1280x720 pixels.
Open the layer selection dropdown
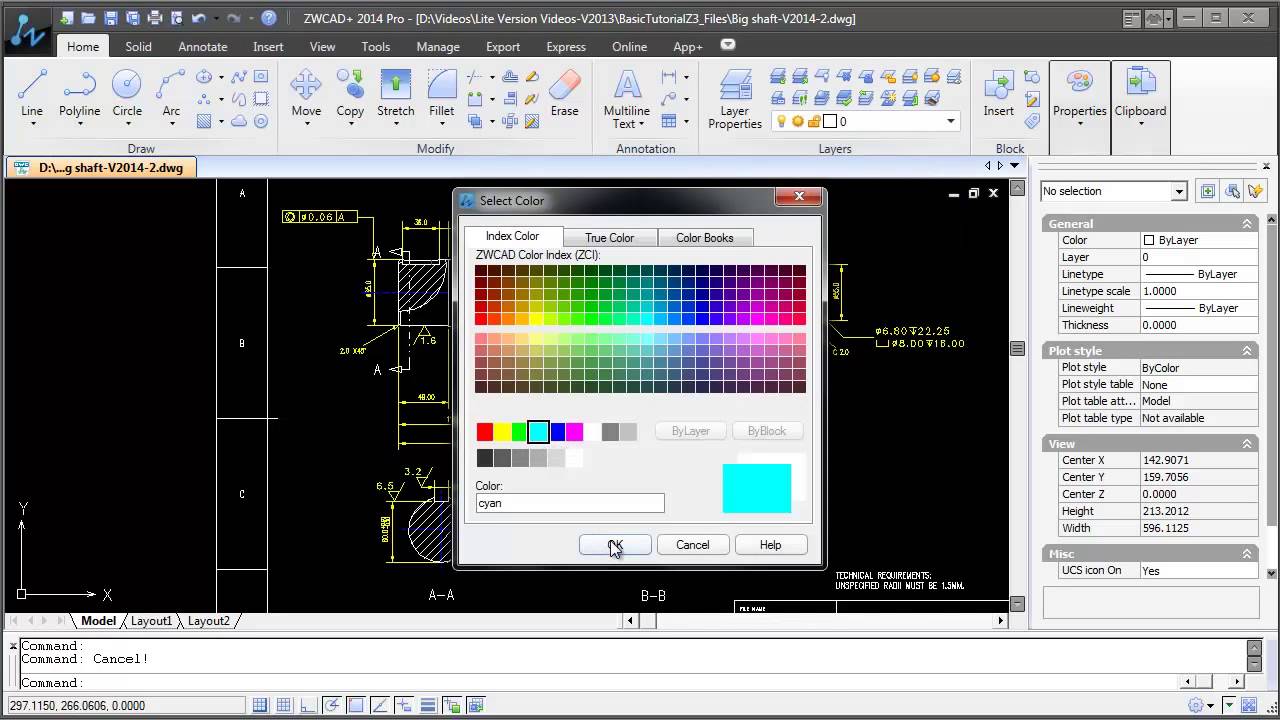(951, 121)
